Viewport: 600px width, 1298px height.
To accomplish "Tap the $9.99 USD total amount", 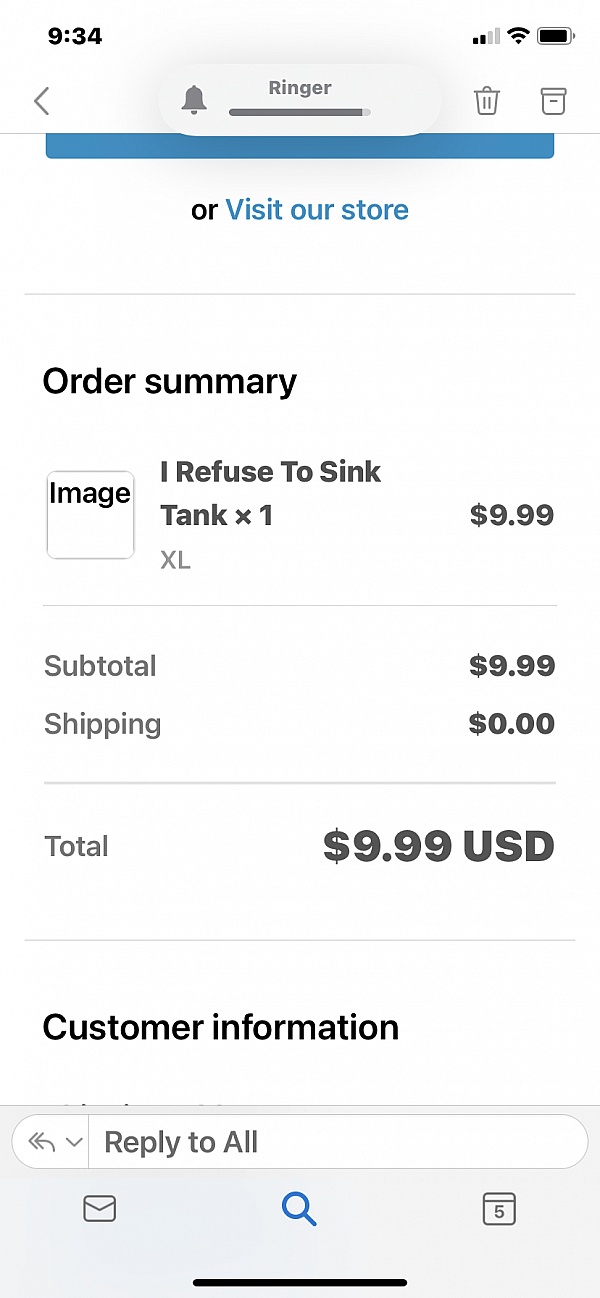I will [438, 846].
